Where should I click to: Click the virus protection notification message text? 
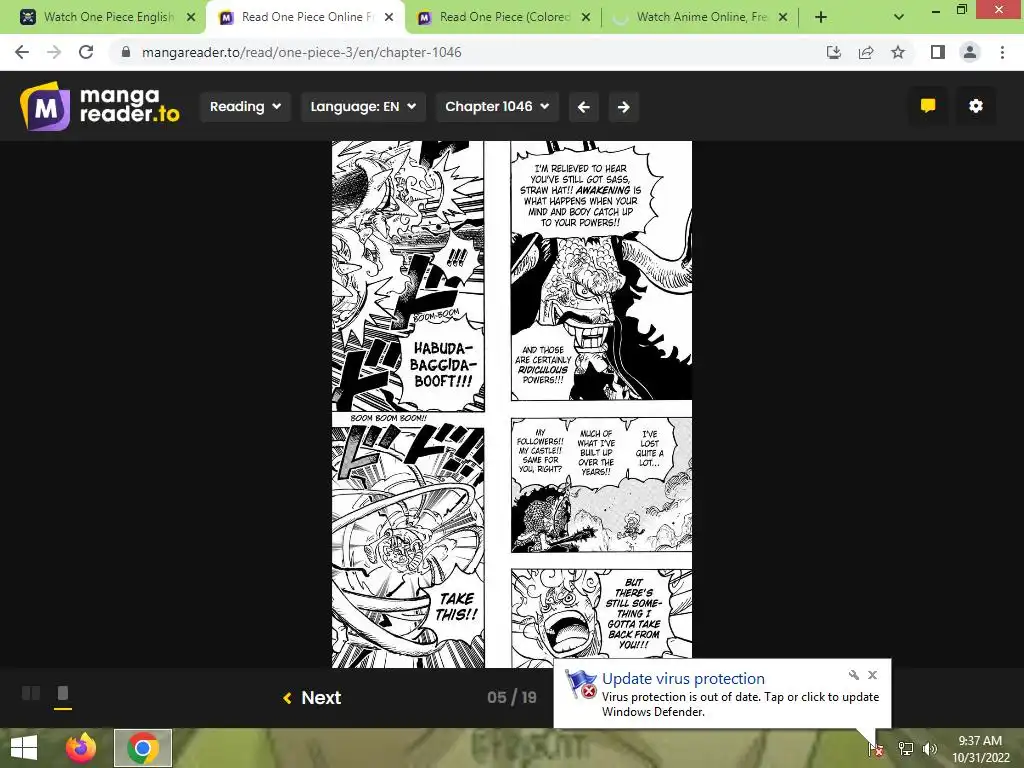740,704
